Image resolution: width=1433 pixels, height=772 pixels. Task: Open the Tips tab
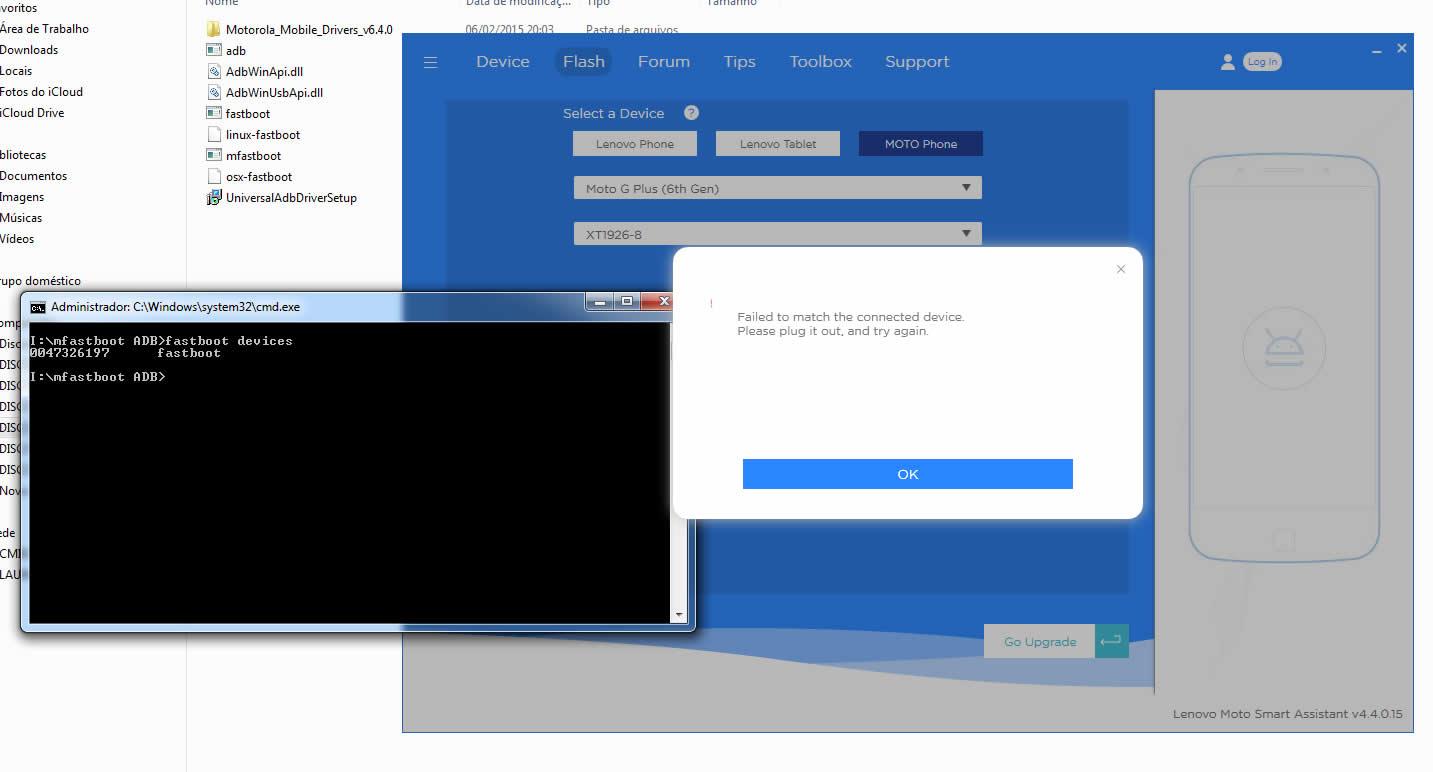coord(740,62)
